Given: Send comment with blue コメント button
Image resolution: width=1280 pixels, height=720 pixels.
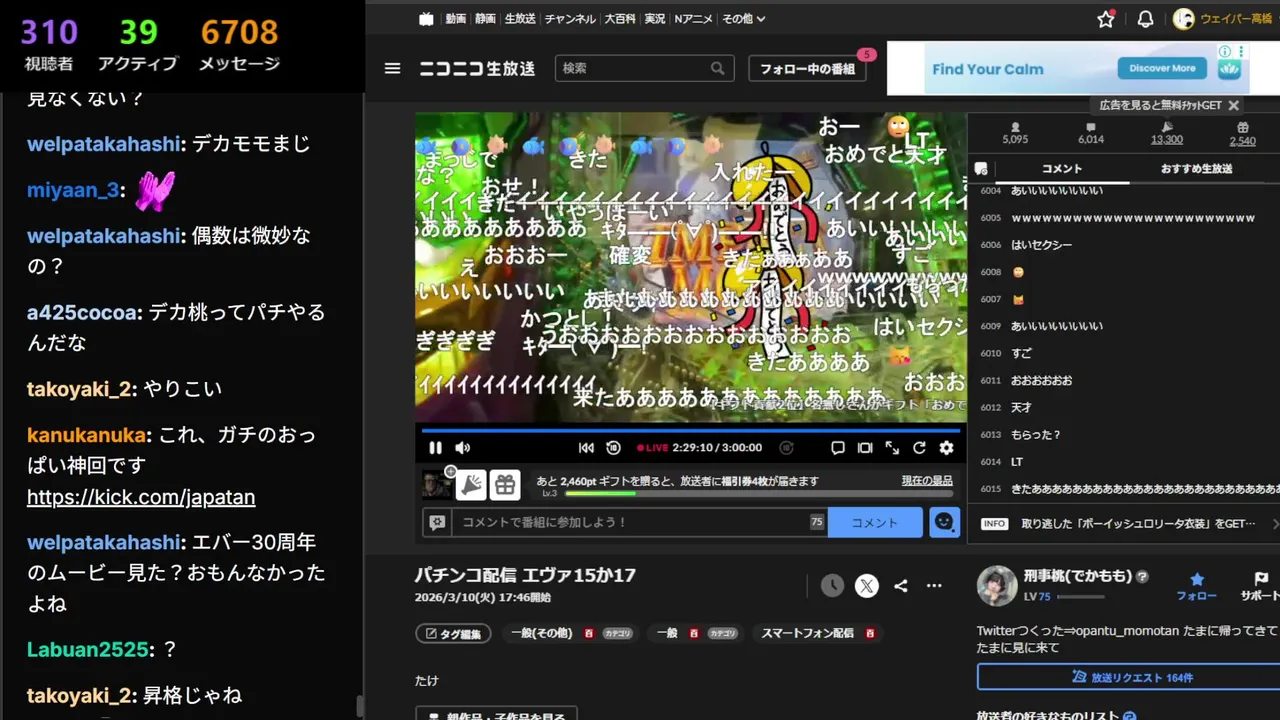Looking at the screenshot, I should [x=875, y=522].
